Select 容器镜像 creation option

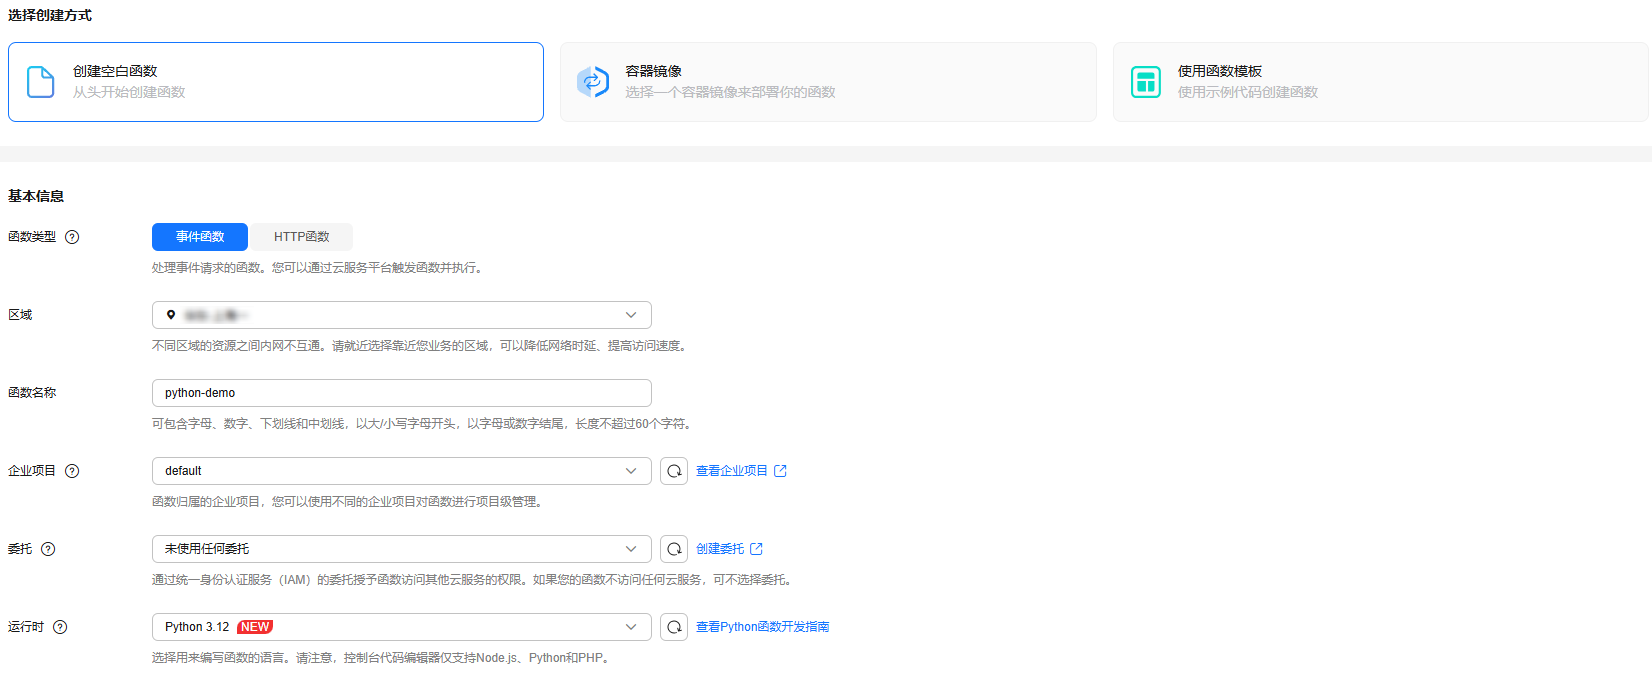pos(828,82)
